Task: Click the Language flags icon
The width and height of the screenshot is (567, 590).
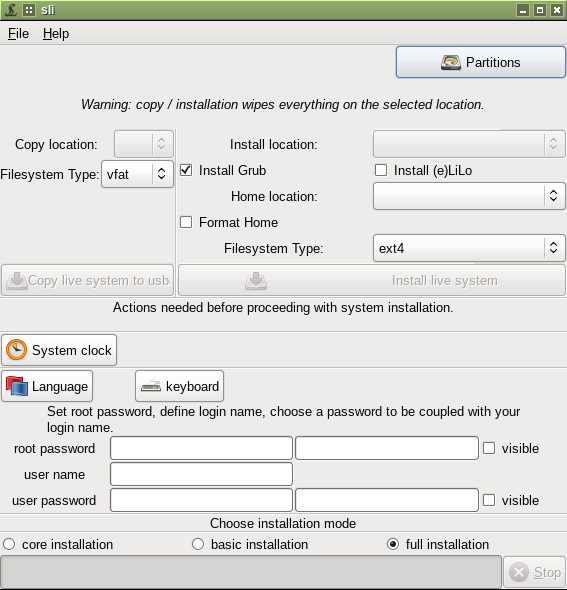Action: [17, 386]
